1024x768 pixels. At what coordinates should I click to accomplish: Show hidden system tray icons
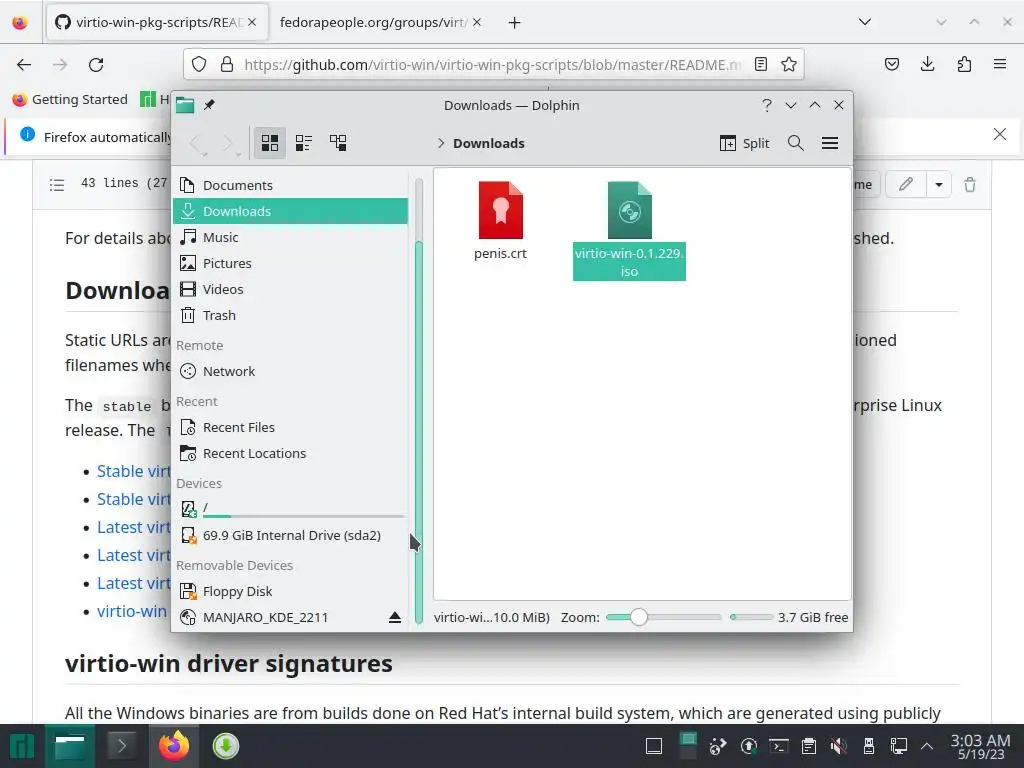[926, 746]
